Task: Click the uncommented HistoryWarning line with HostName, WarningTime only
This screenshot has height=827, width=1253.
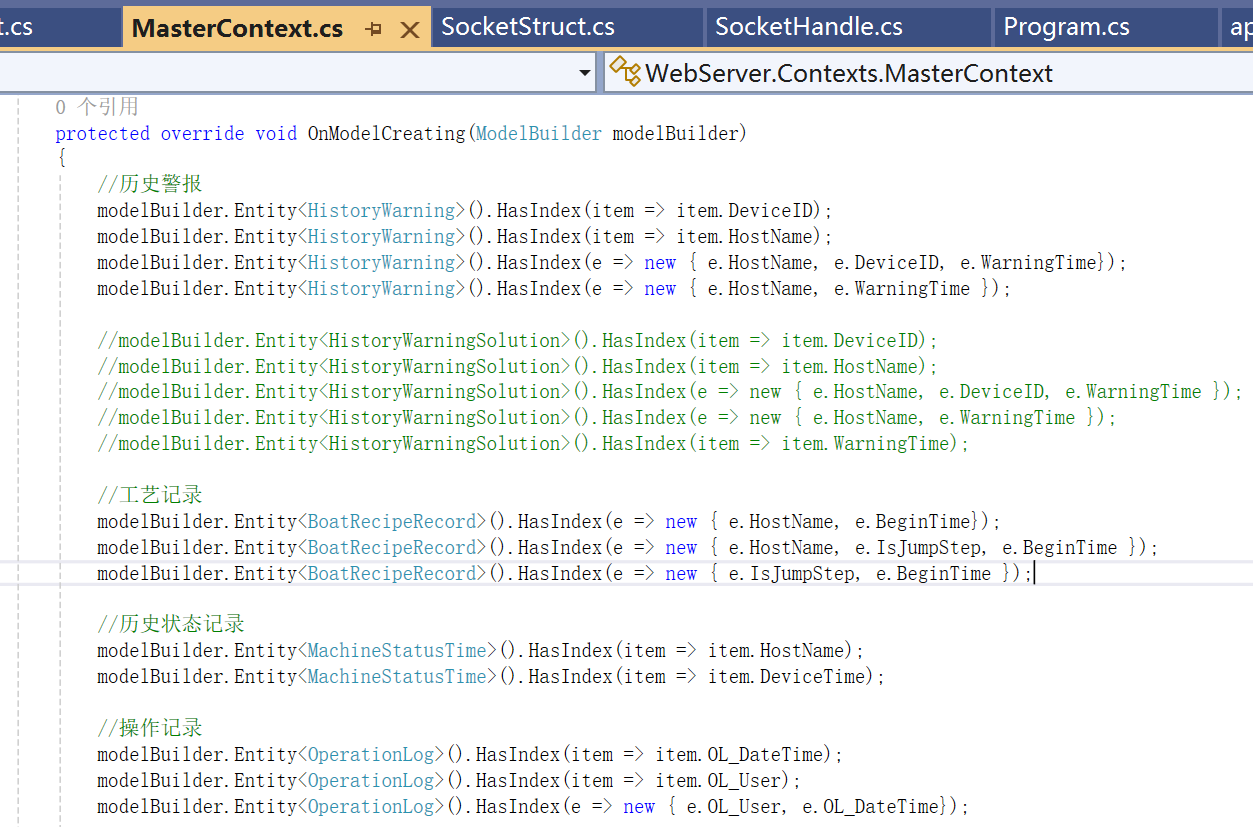Action: (x=554, y=288)
